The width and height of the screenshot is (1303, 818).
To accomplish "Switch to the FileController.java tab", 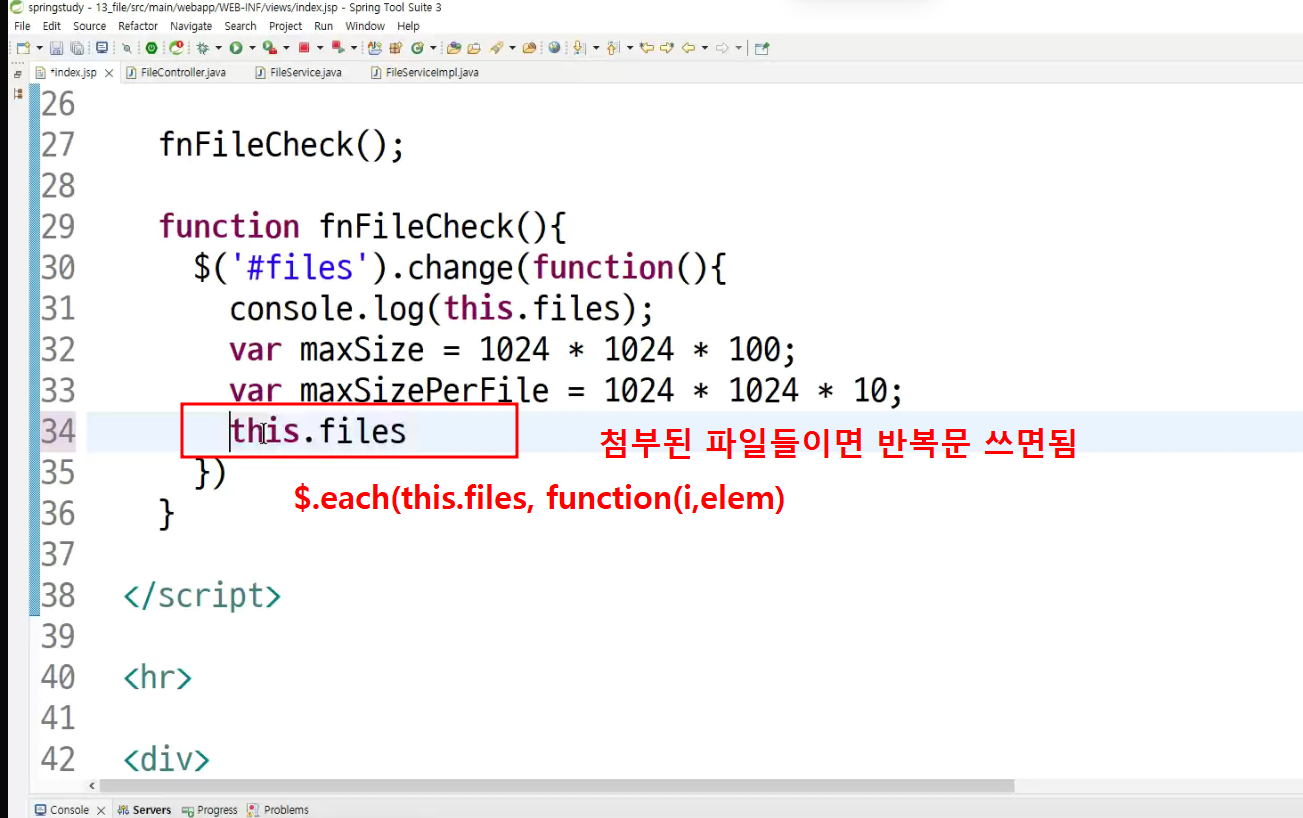I will coord(176,73).
